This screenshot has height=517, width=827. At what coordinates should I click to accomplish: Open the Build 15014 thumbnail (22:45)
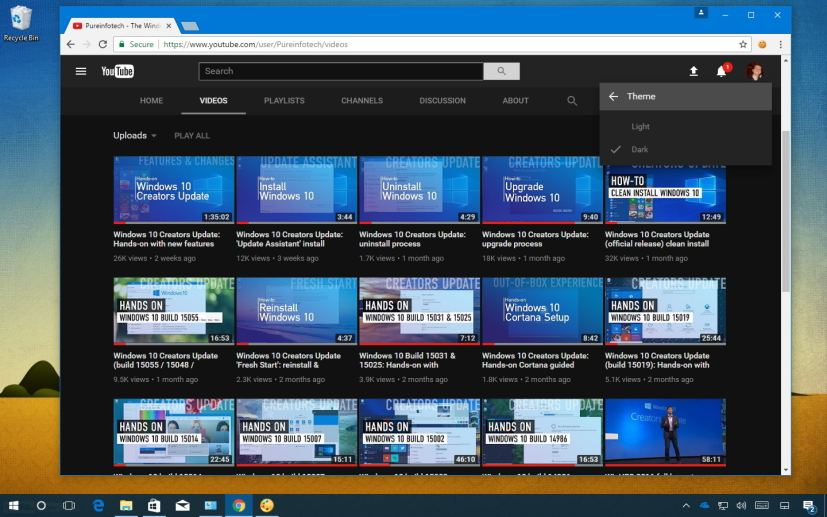(174, 433)
